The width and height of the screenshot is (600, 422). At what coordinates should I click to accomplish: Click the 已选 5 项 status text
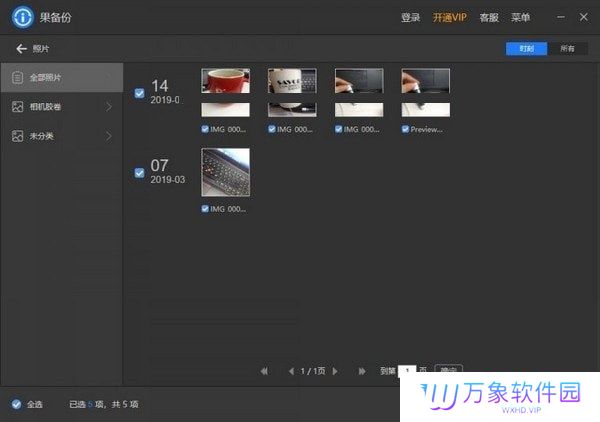coord(86,404)
